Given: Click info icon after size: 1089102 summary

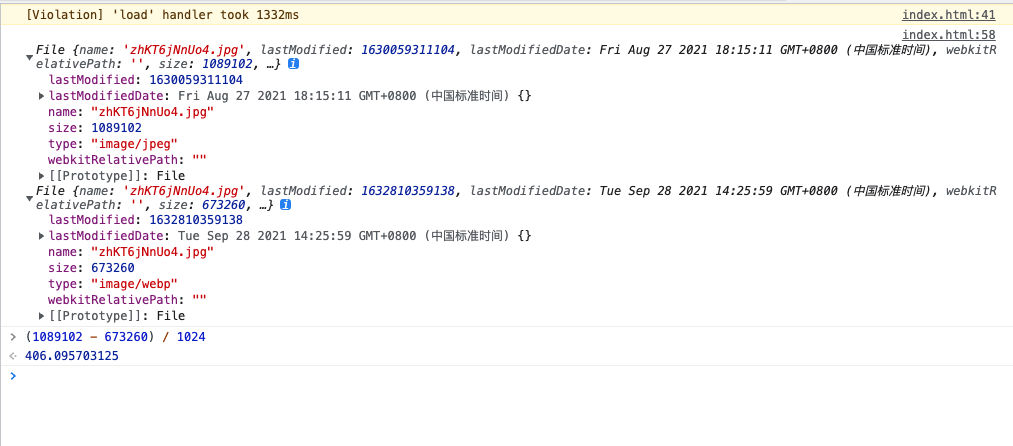Looking at the screenshot, I should click(293, 64).
